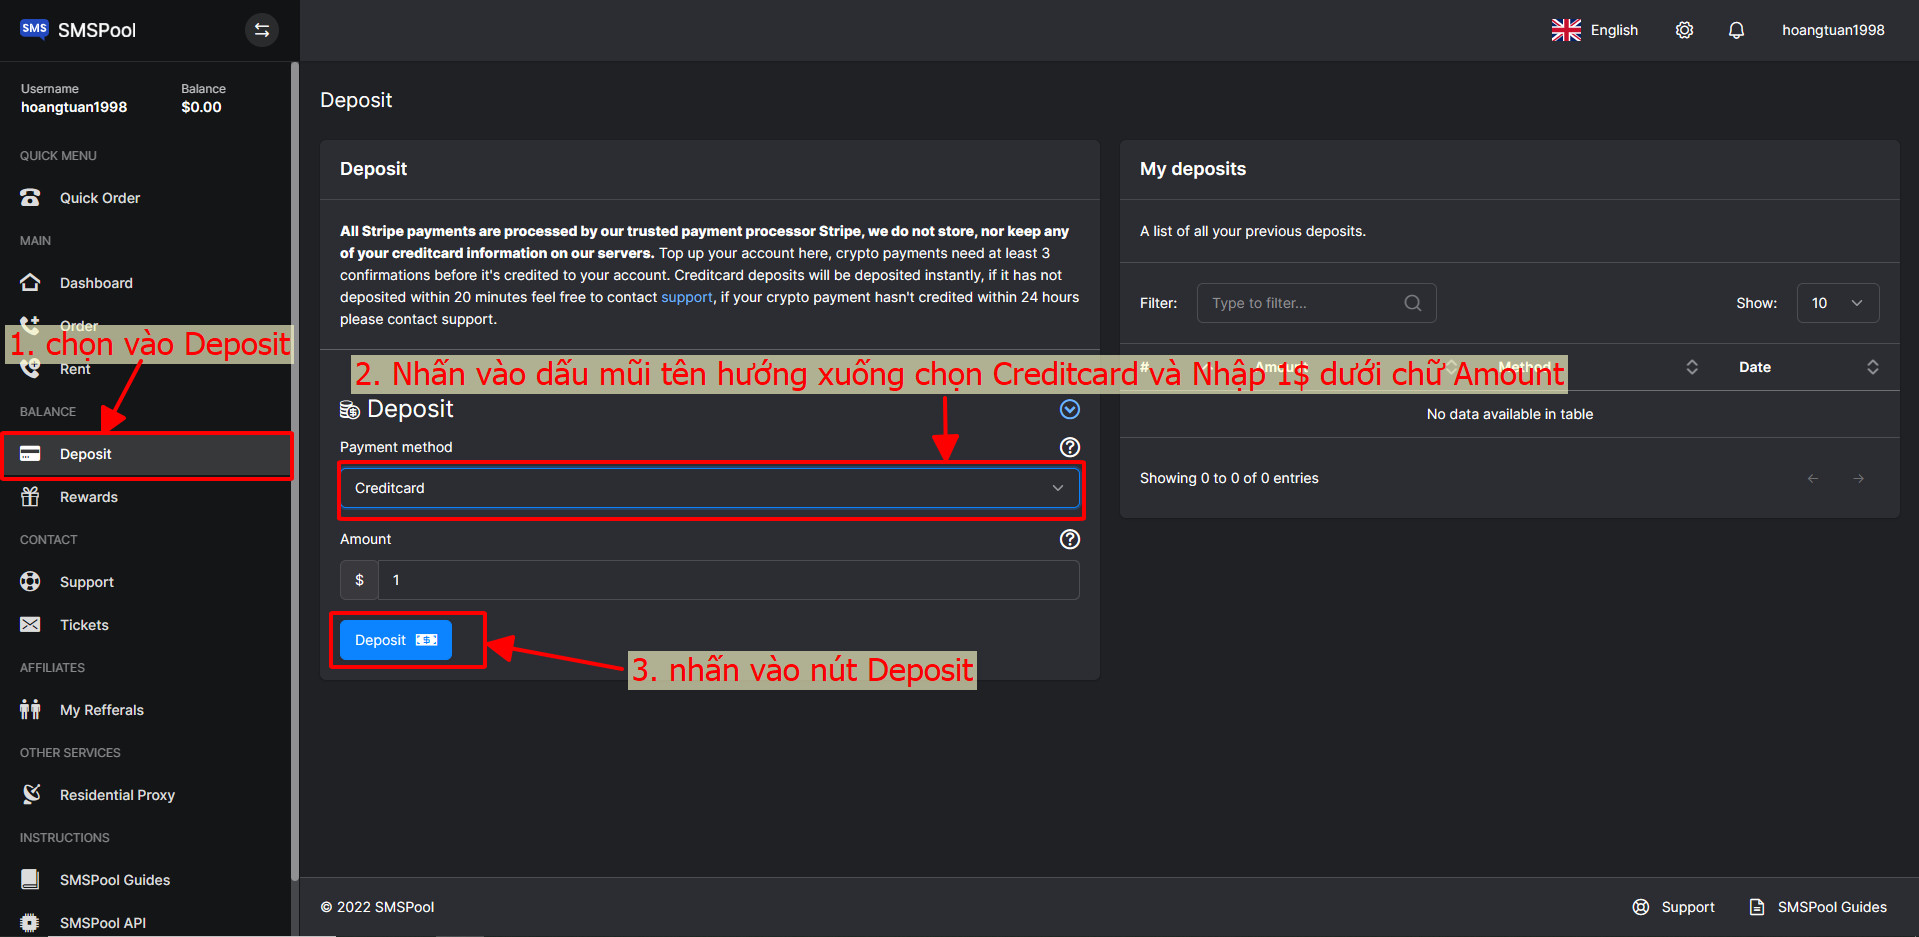1919x937 pixels.
Task: Go to Dashboard in sidebar
Action: [95, 283]
